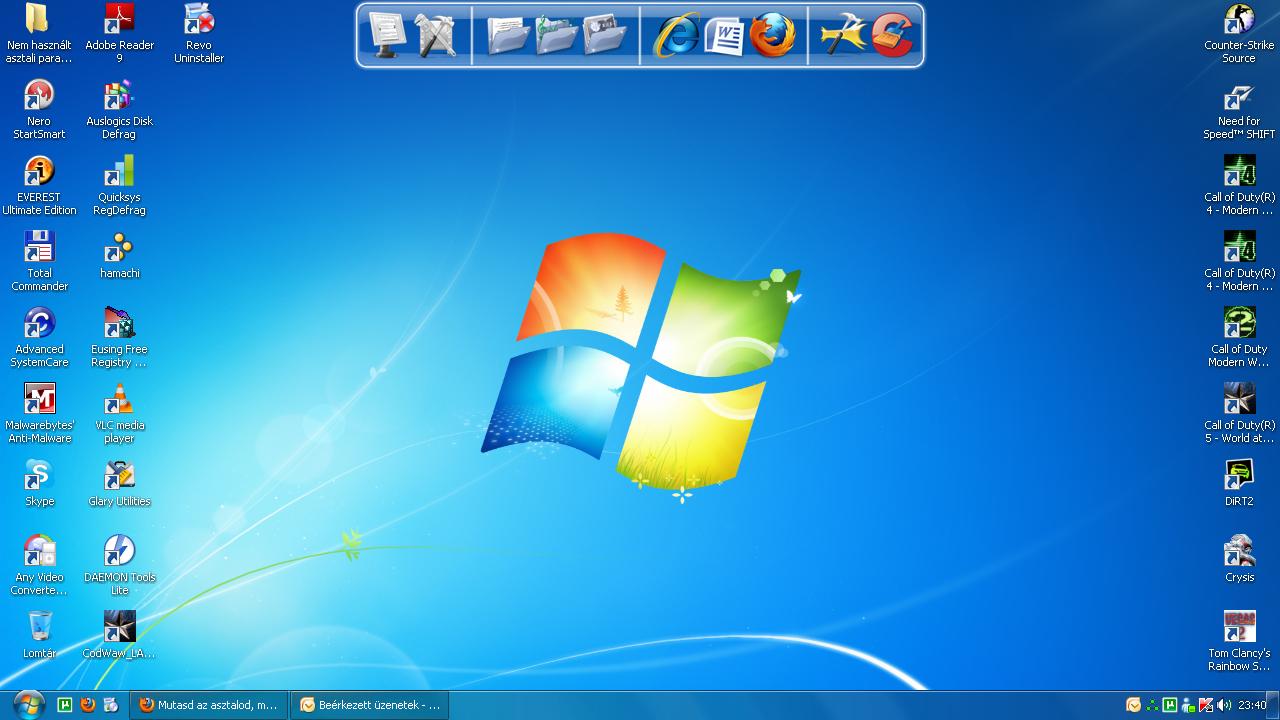Launch CCleaner from the dock
The width and height of the screenshot is (1280, 720).
tap(893, 35)
